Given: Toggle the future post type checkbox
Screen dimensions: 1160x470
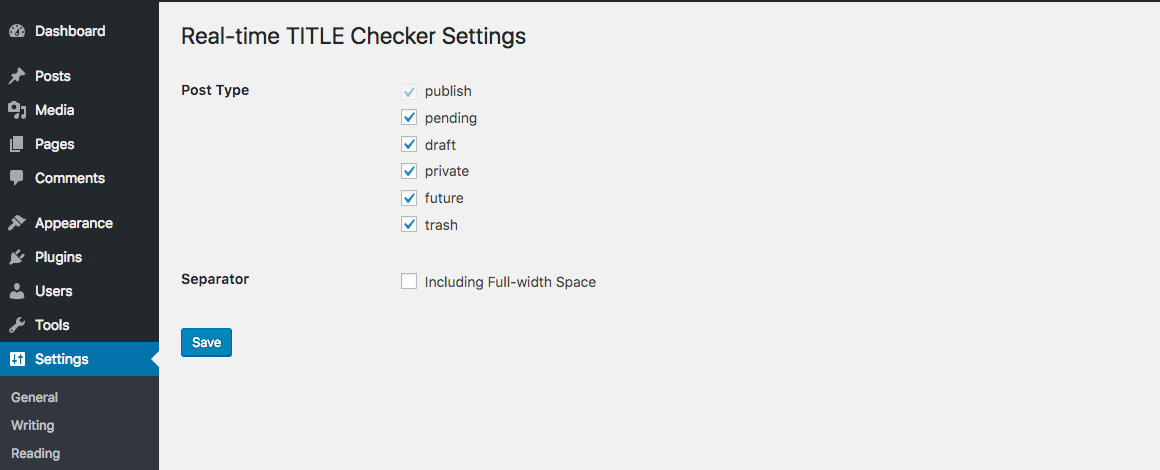Looking at the screenshot, I should (409, 198).
